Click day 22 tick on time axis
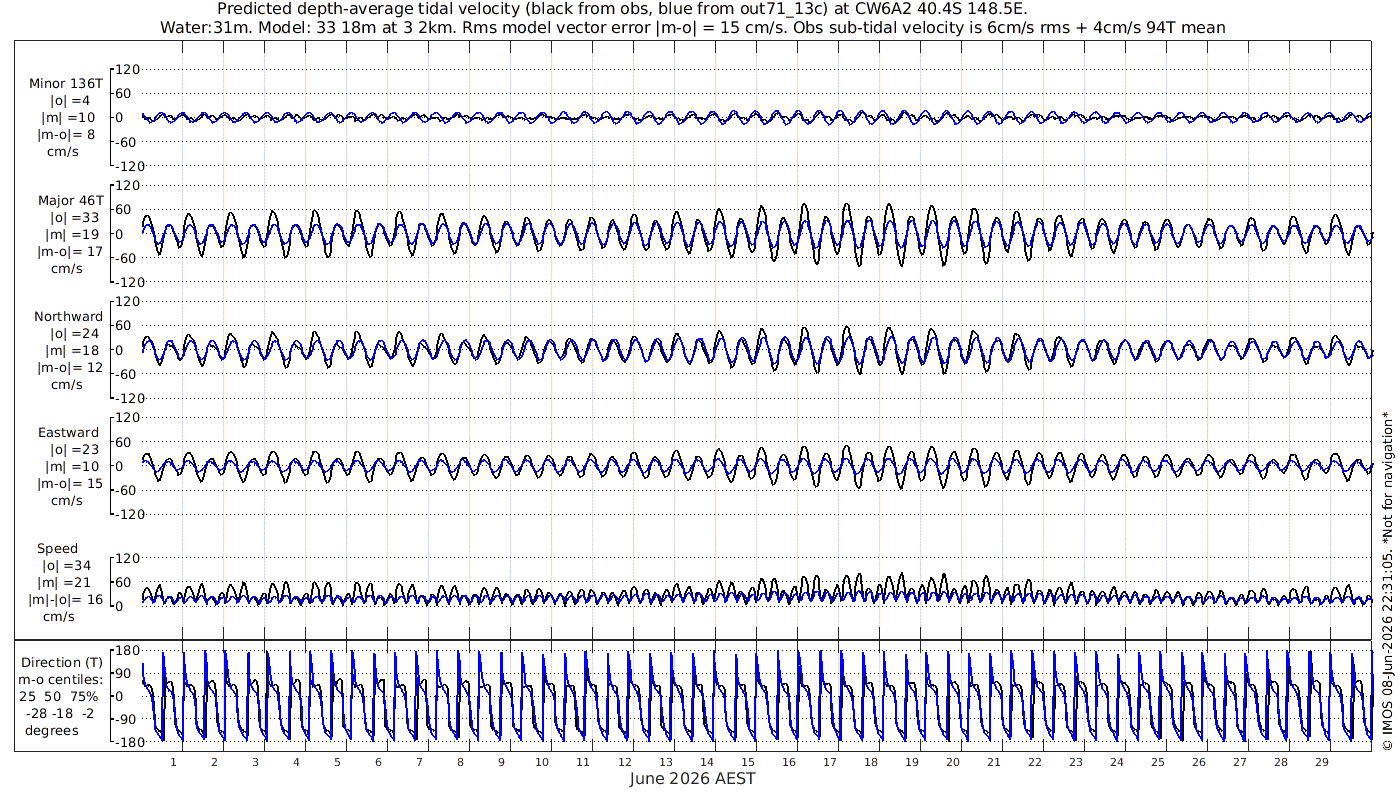 click(1034, 762)
